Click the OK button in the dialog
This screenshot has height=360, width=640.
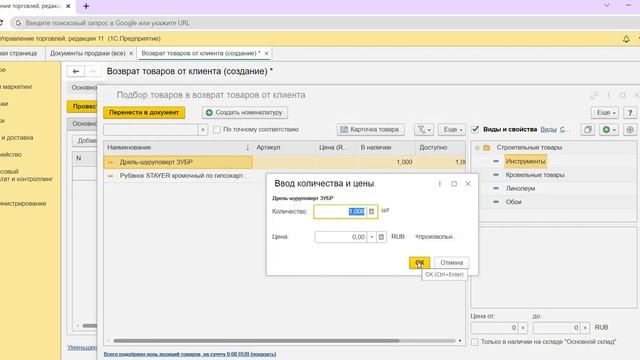419,262
